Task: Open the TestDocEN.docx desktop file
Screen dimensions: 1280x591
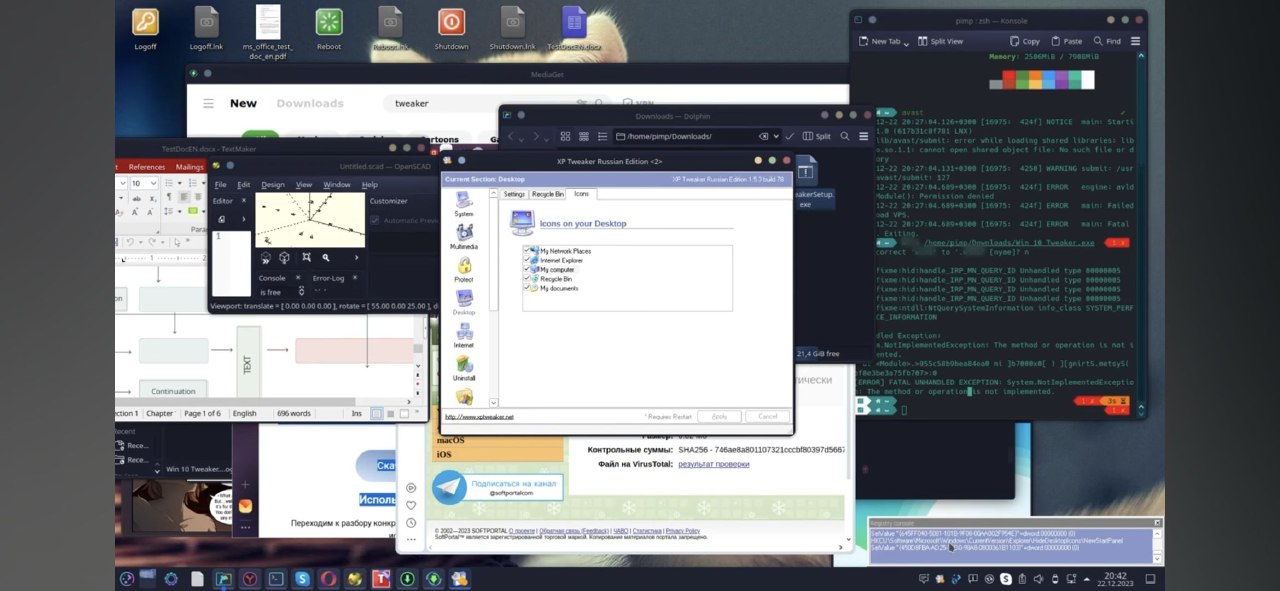Action: pos(574,29)
